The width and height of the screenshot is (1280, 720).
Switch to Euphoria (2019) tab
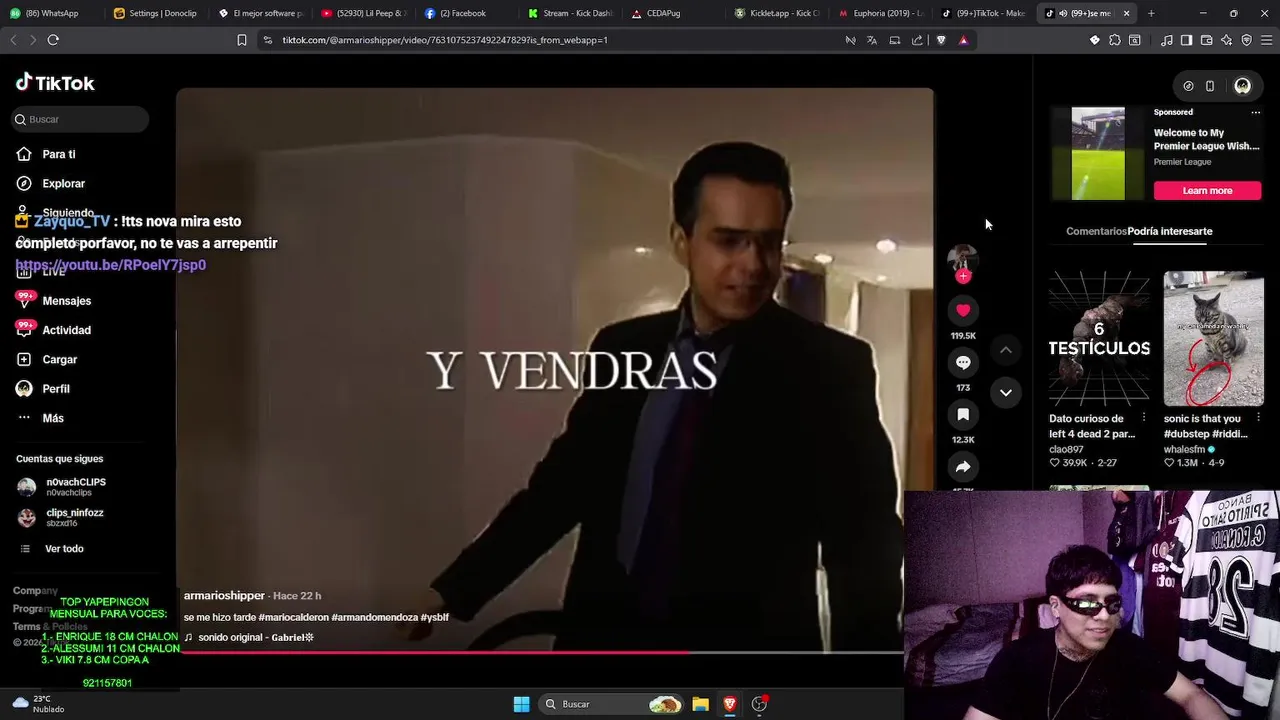coord(881,13)
